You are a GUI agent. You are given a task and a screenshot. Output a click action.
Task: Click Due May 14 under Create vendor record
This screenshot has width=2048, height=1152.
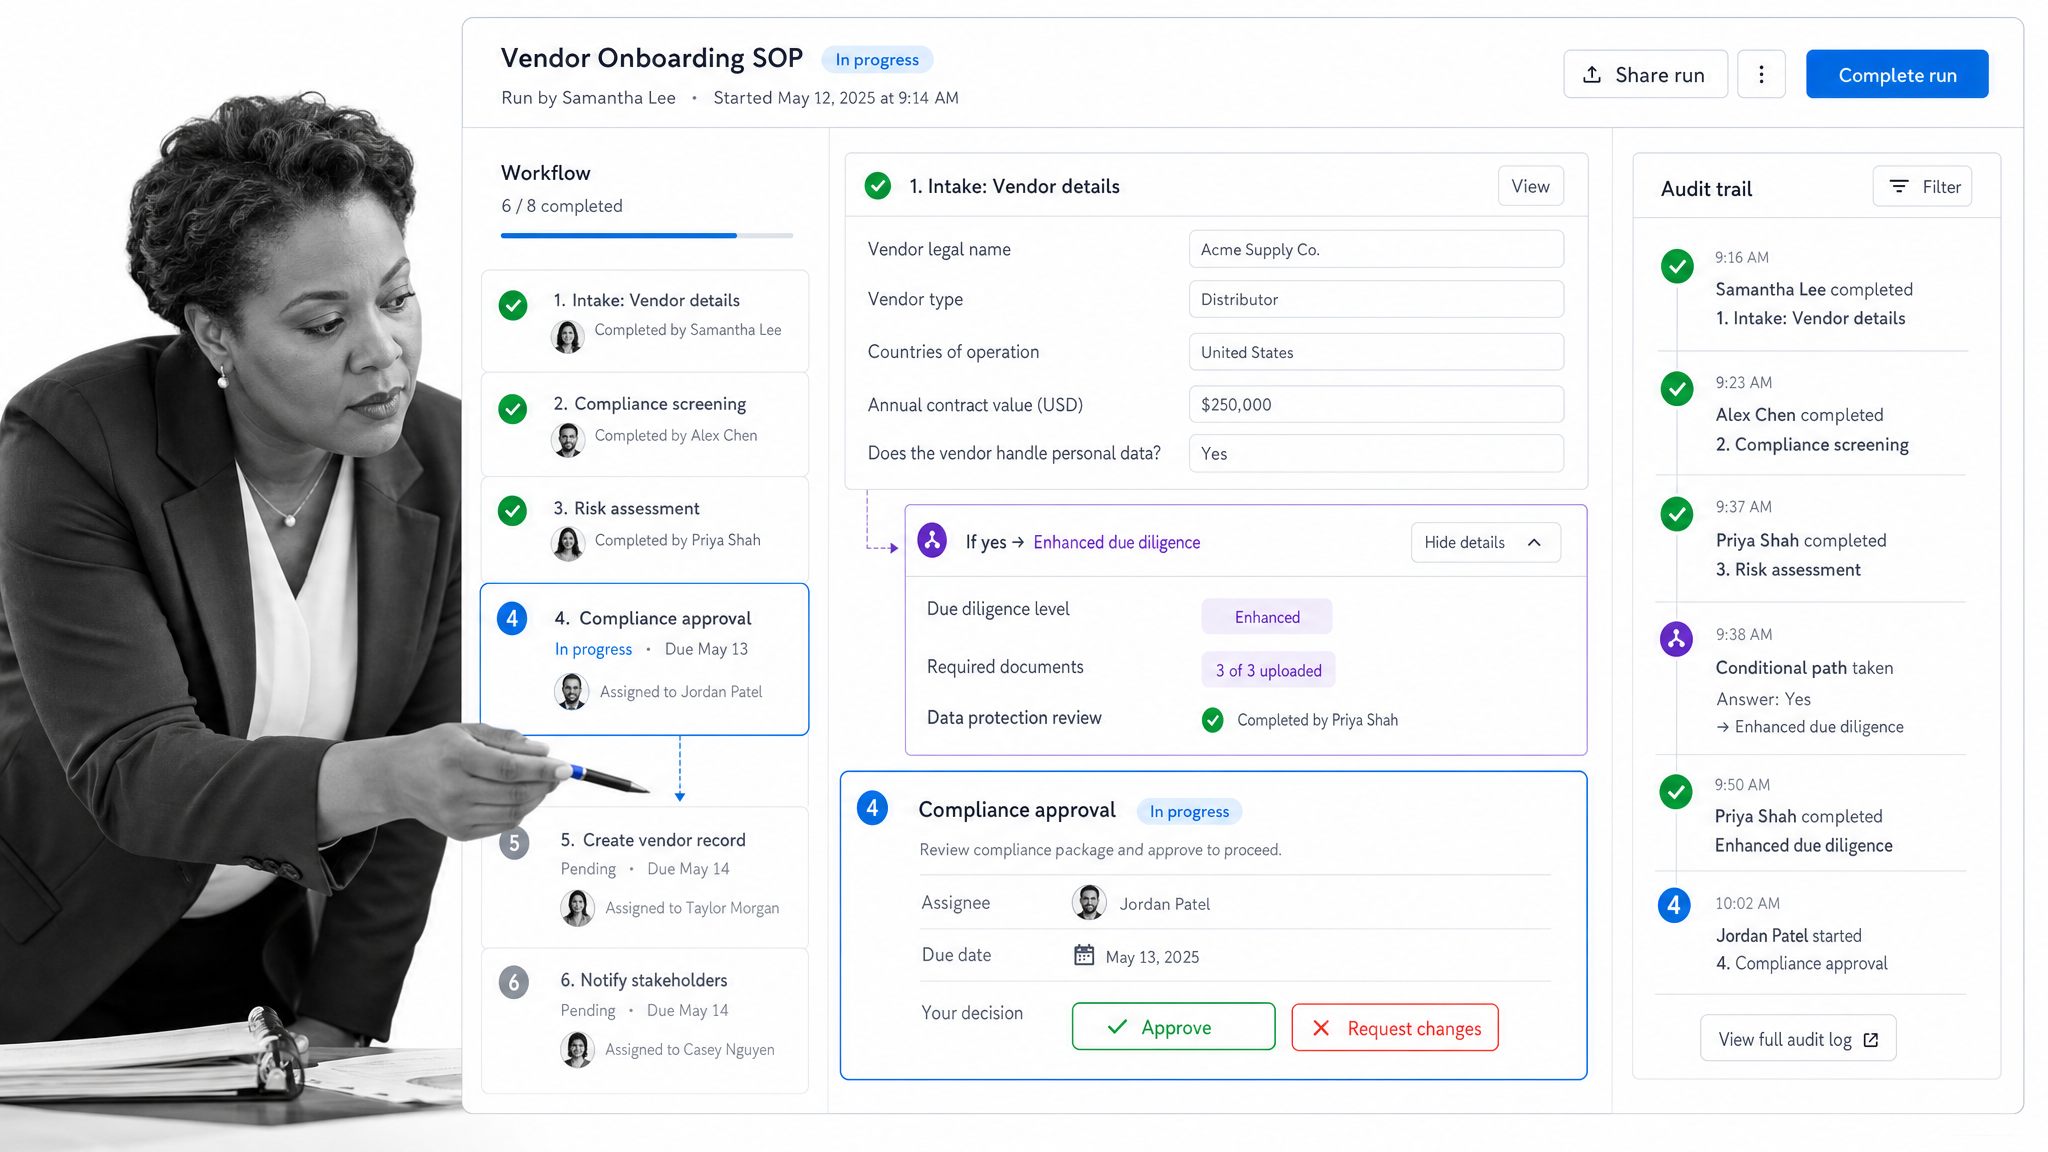(x=688, y=869)
